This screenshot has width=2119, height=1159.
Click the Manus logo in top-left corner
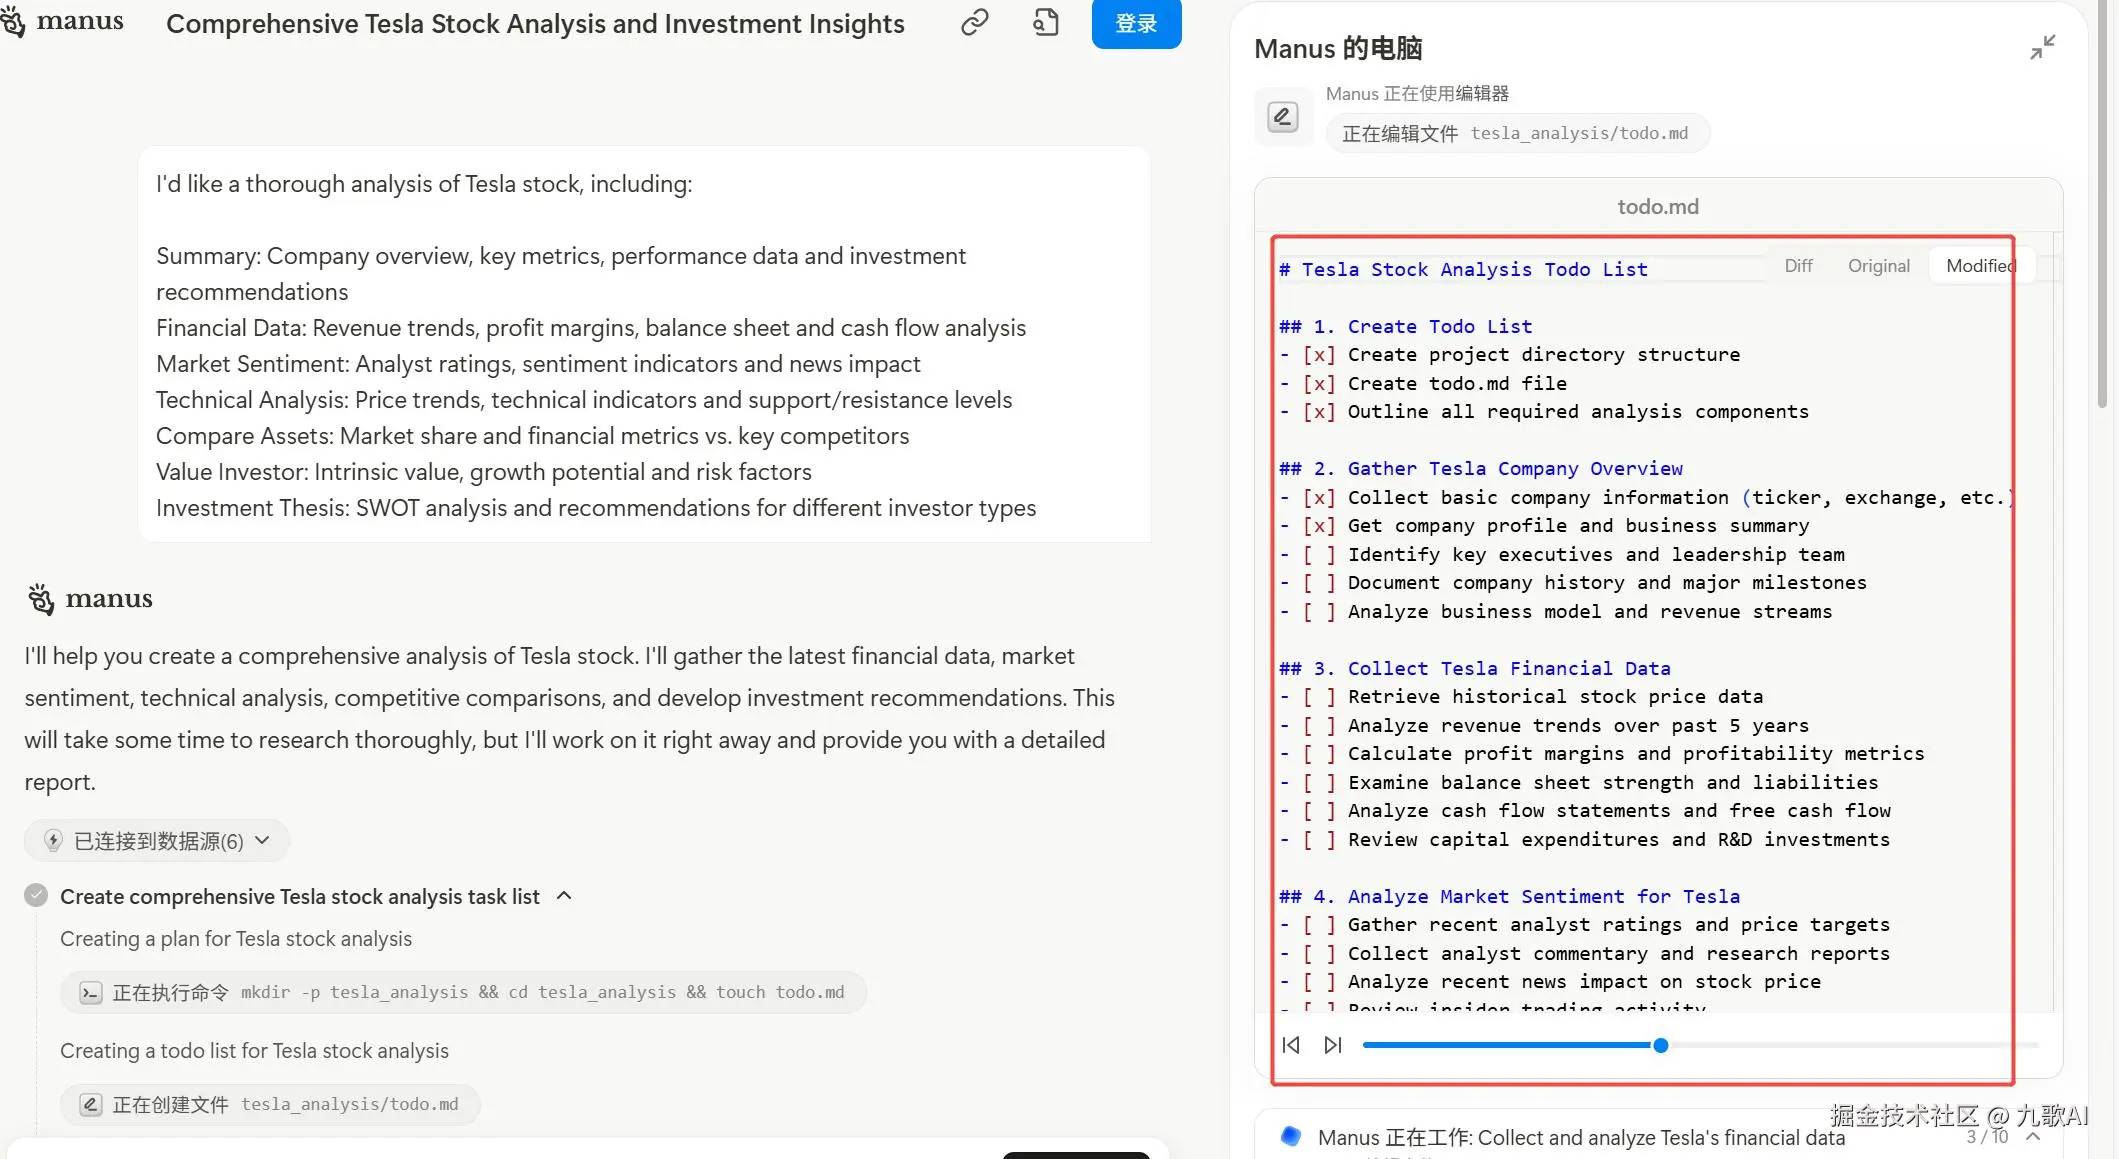[x=62, y=21]
